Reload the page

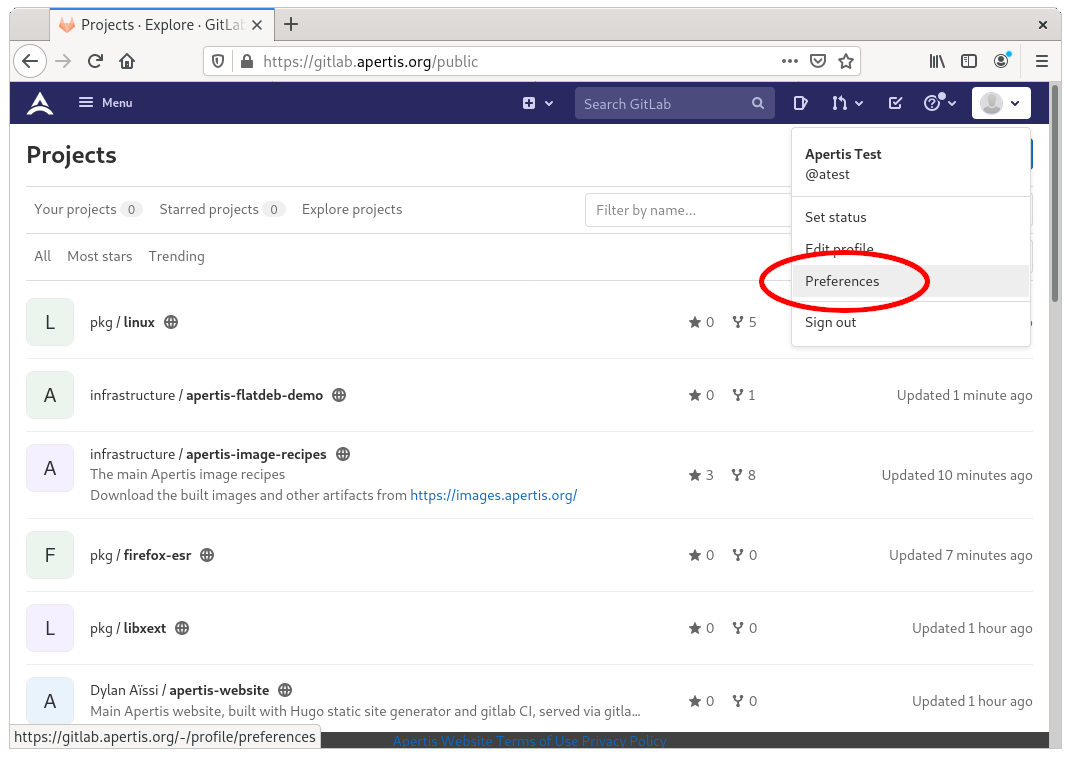95,61
